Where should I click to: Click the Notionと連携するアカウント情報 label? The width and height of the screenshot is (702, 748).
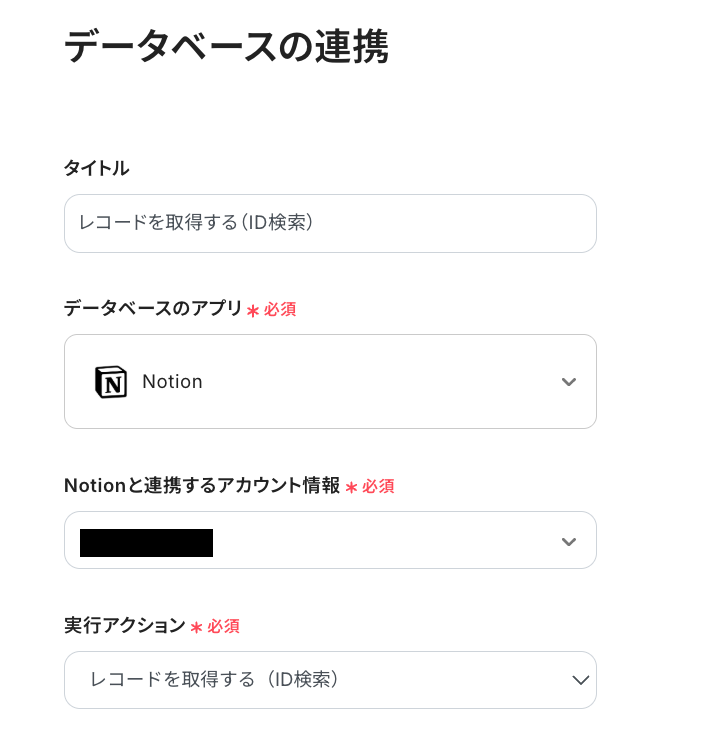pyautogui.click(x=202, y=486)
